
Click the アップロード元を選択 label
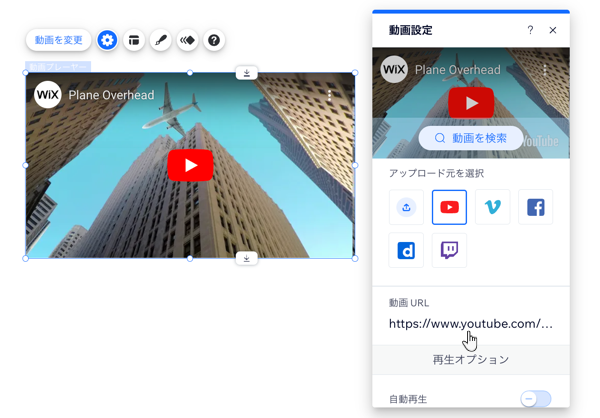click(x=437, y=173)
